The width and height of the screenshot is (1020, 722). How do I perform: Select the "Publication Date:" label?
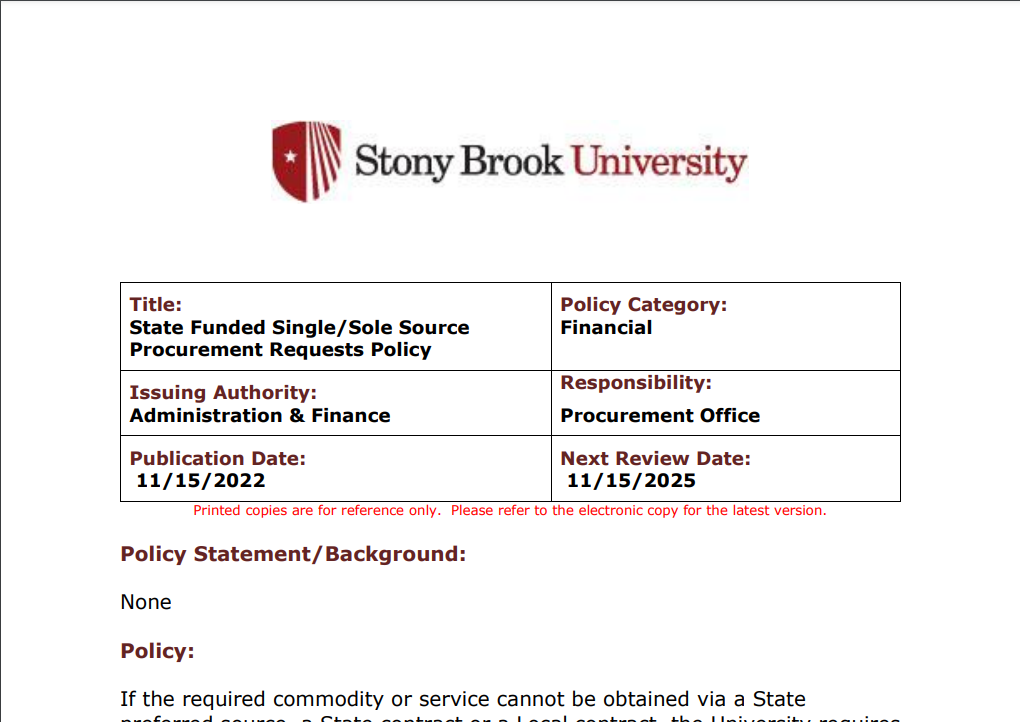217,459
